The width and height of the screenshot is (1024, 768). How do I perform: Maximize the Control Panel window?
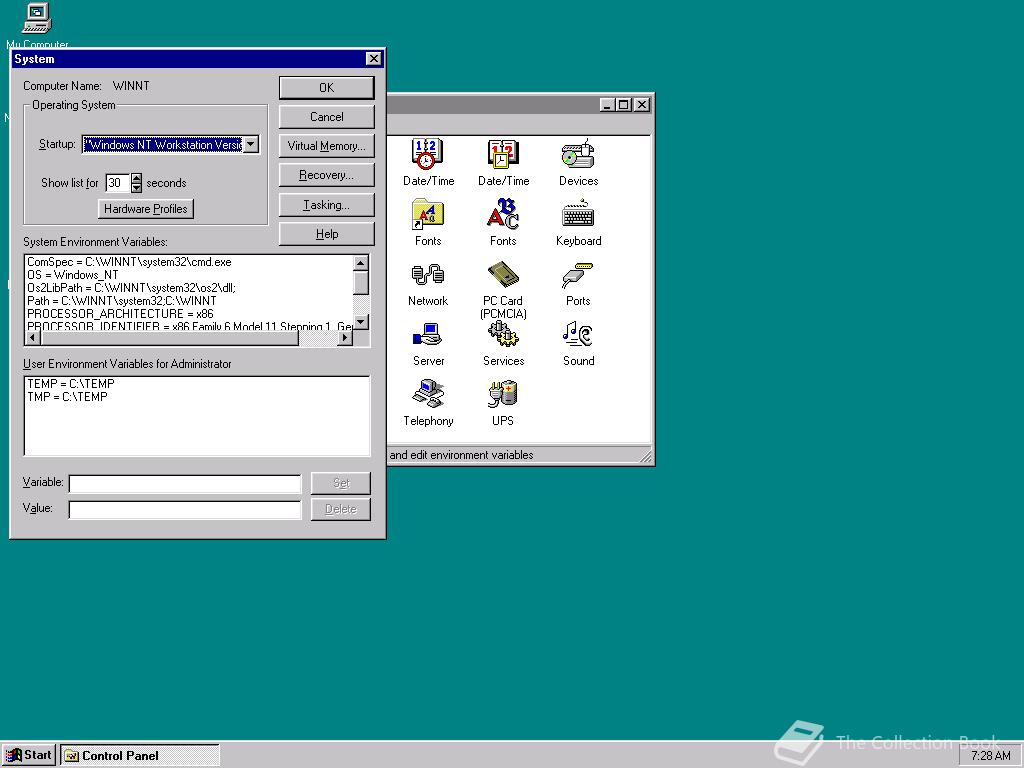point(624,104)
